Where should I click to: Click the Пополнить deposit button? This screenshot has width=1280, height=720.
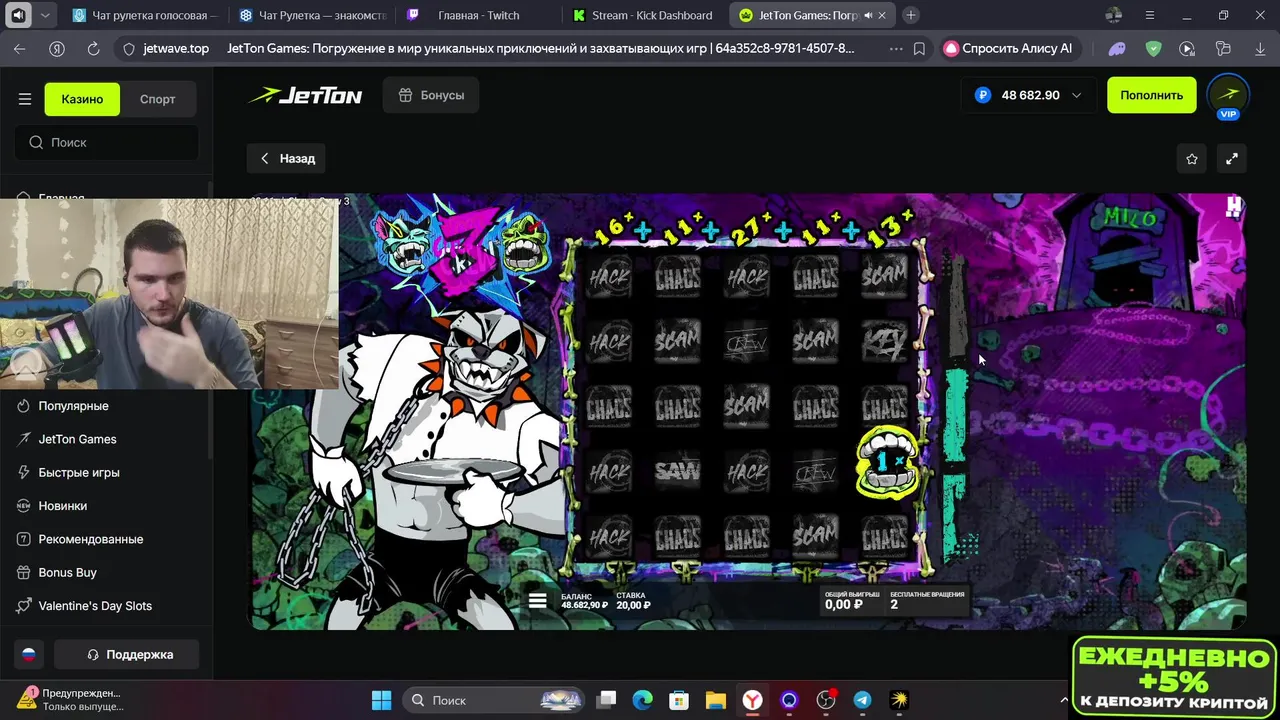(1151, 95)
